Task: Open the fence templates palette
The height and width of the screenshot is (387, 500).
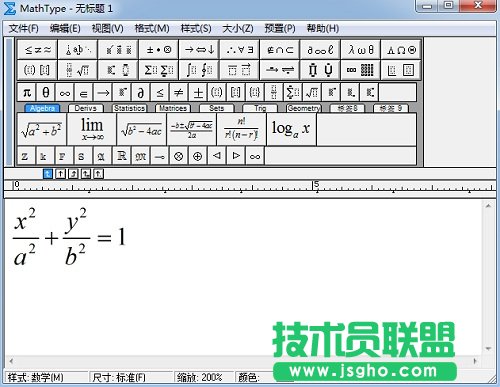Action: tap(37, 70)
